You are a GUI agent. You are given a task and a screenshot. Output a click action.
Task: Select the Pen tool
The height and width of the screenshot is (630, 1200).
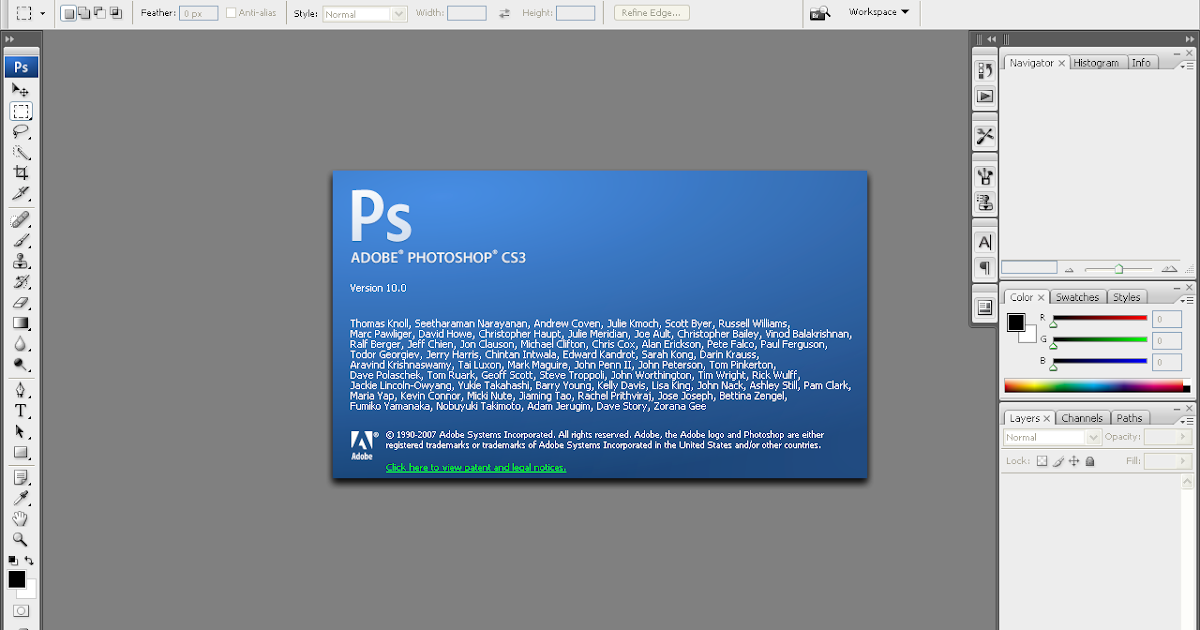click(x=21, y=390)
